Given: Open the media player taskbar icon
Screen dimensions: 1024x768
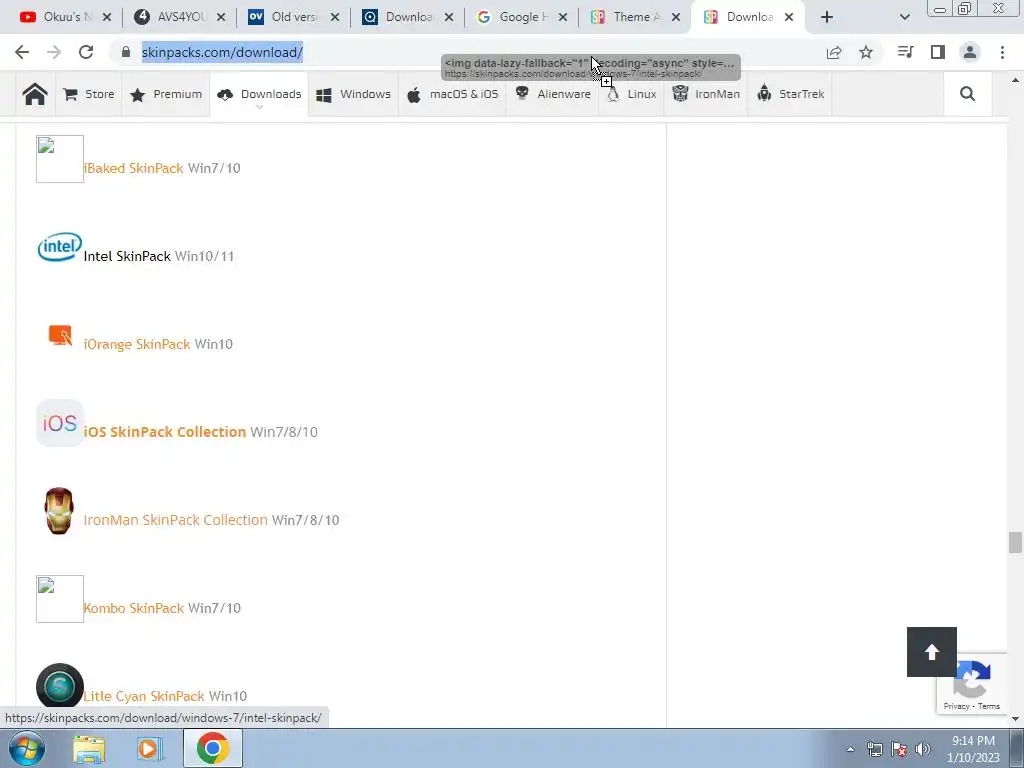Looking at the screenshot, I should pos(150,748).
